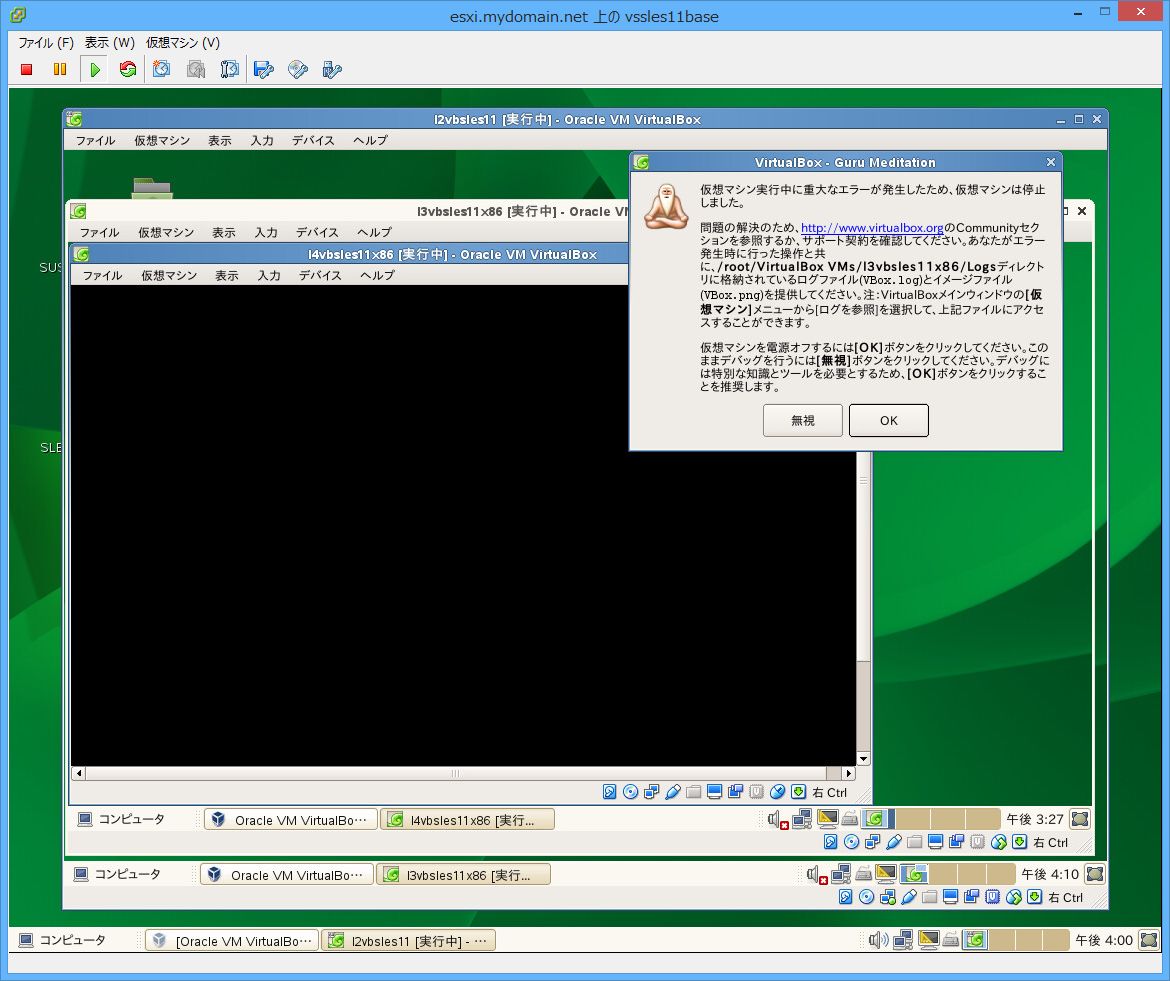
Task: Open the 表示 (W) menu in vSphere console
Action: pos(109,43)
